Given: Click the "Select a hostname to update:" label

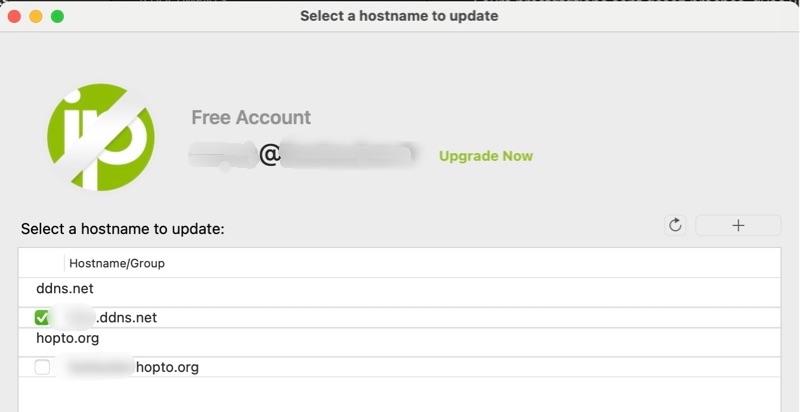Looking at the screenshot, I should [x=122, y=229].
